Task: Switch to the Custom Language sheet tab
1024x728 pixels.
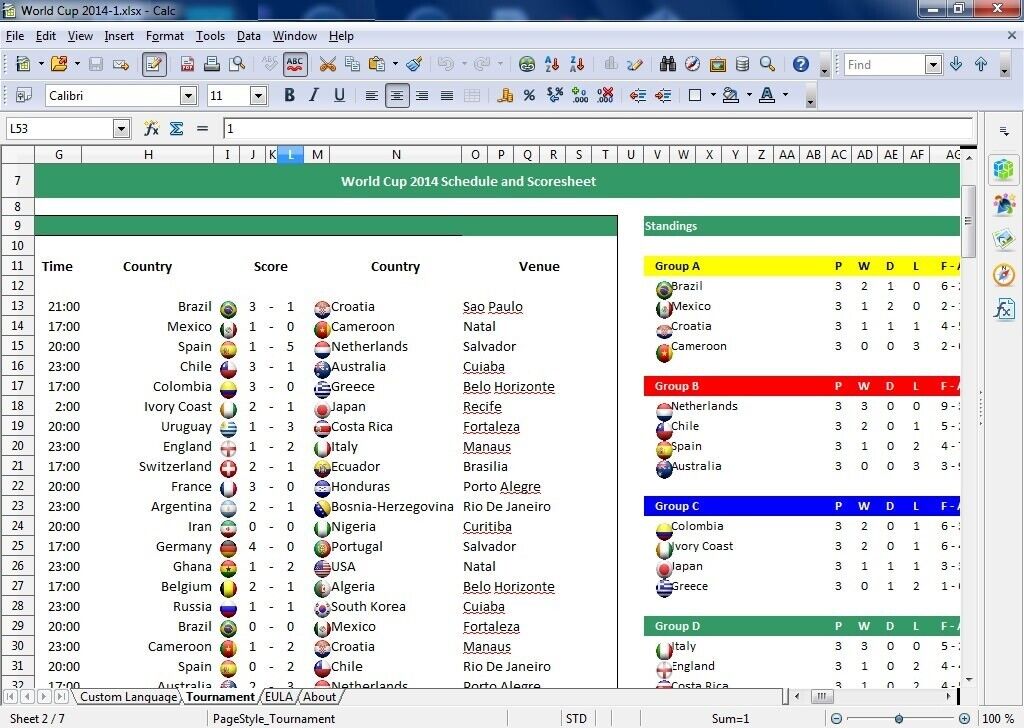Action: tap(128, 697)
